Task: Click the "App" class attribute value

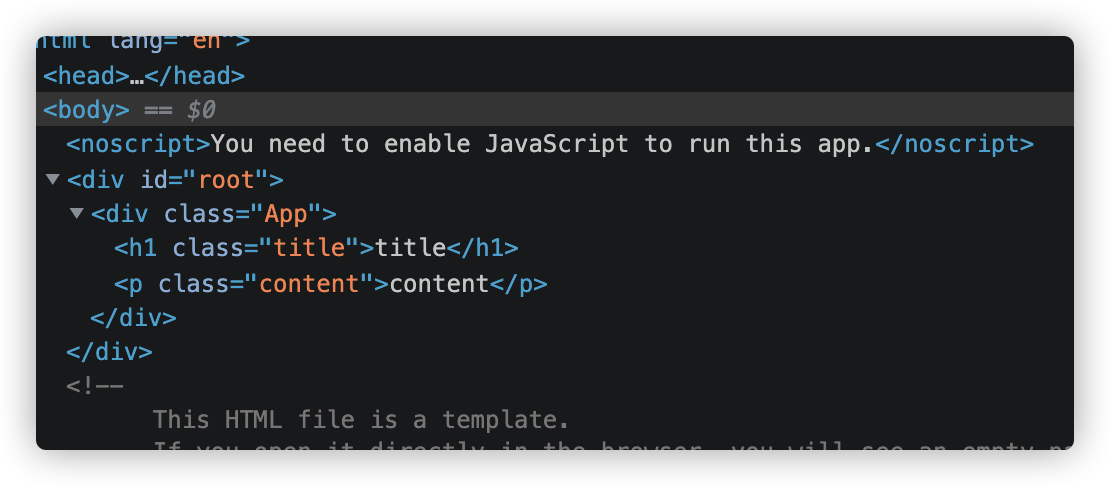Action: pos(285,214)
